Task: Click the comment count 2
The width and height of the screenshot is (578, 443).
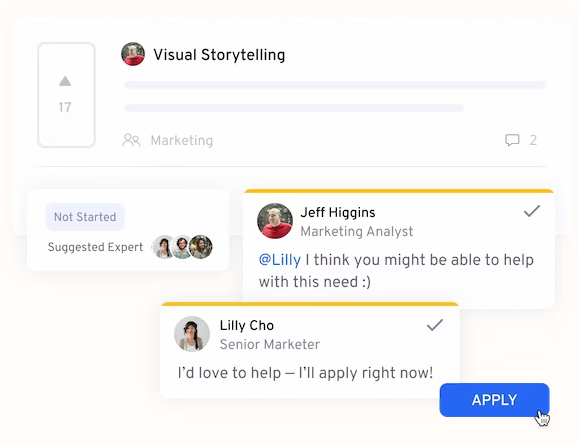Action: pos(533,140)
